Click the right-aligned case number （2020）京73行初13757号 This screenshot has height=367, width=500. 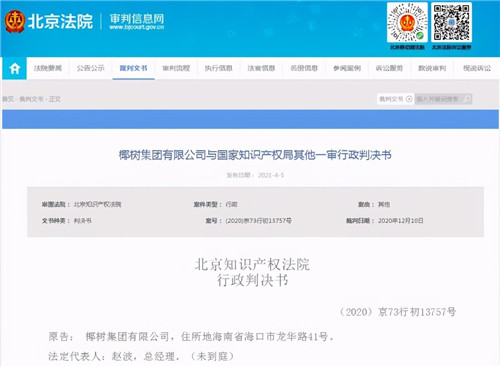coord(397,312)
